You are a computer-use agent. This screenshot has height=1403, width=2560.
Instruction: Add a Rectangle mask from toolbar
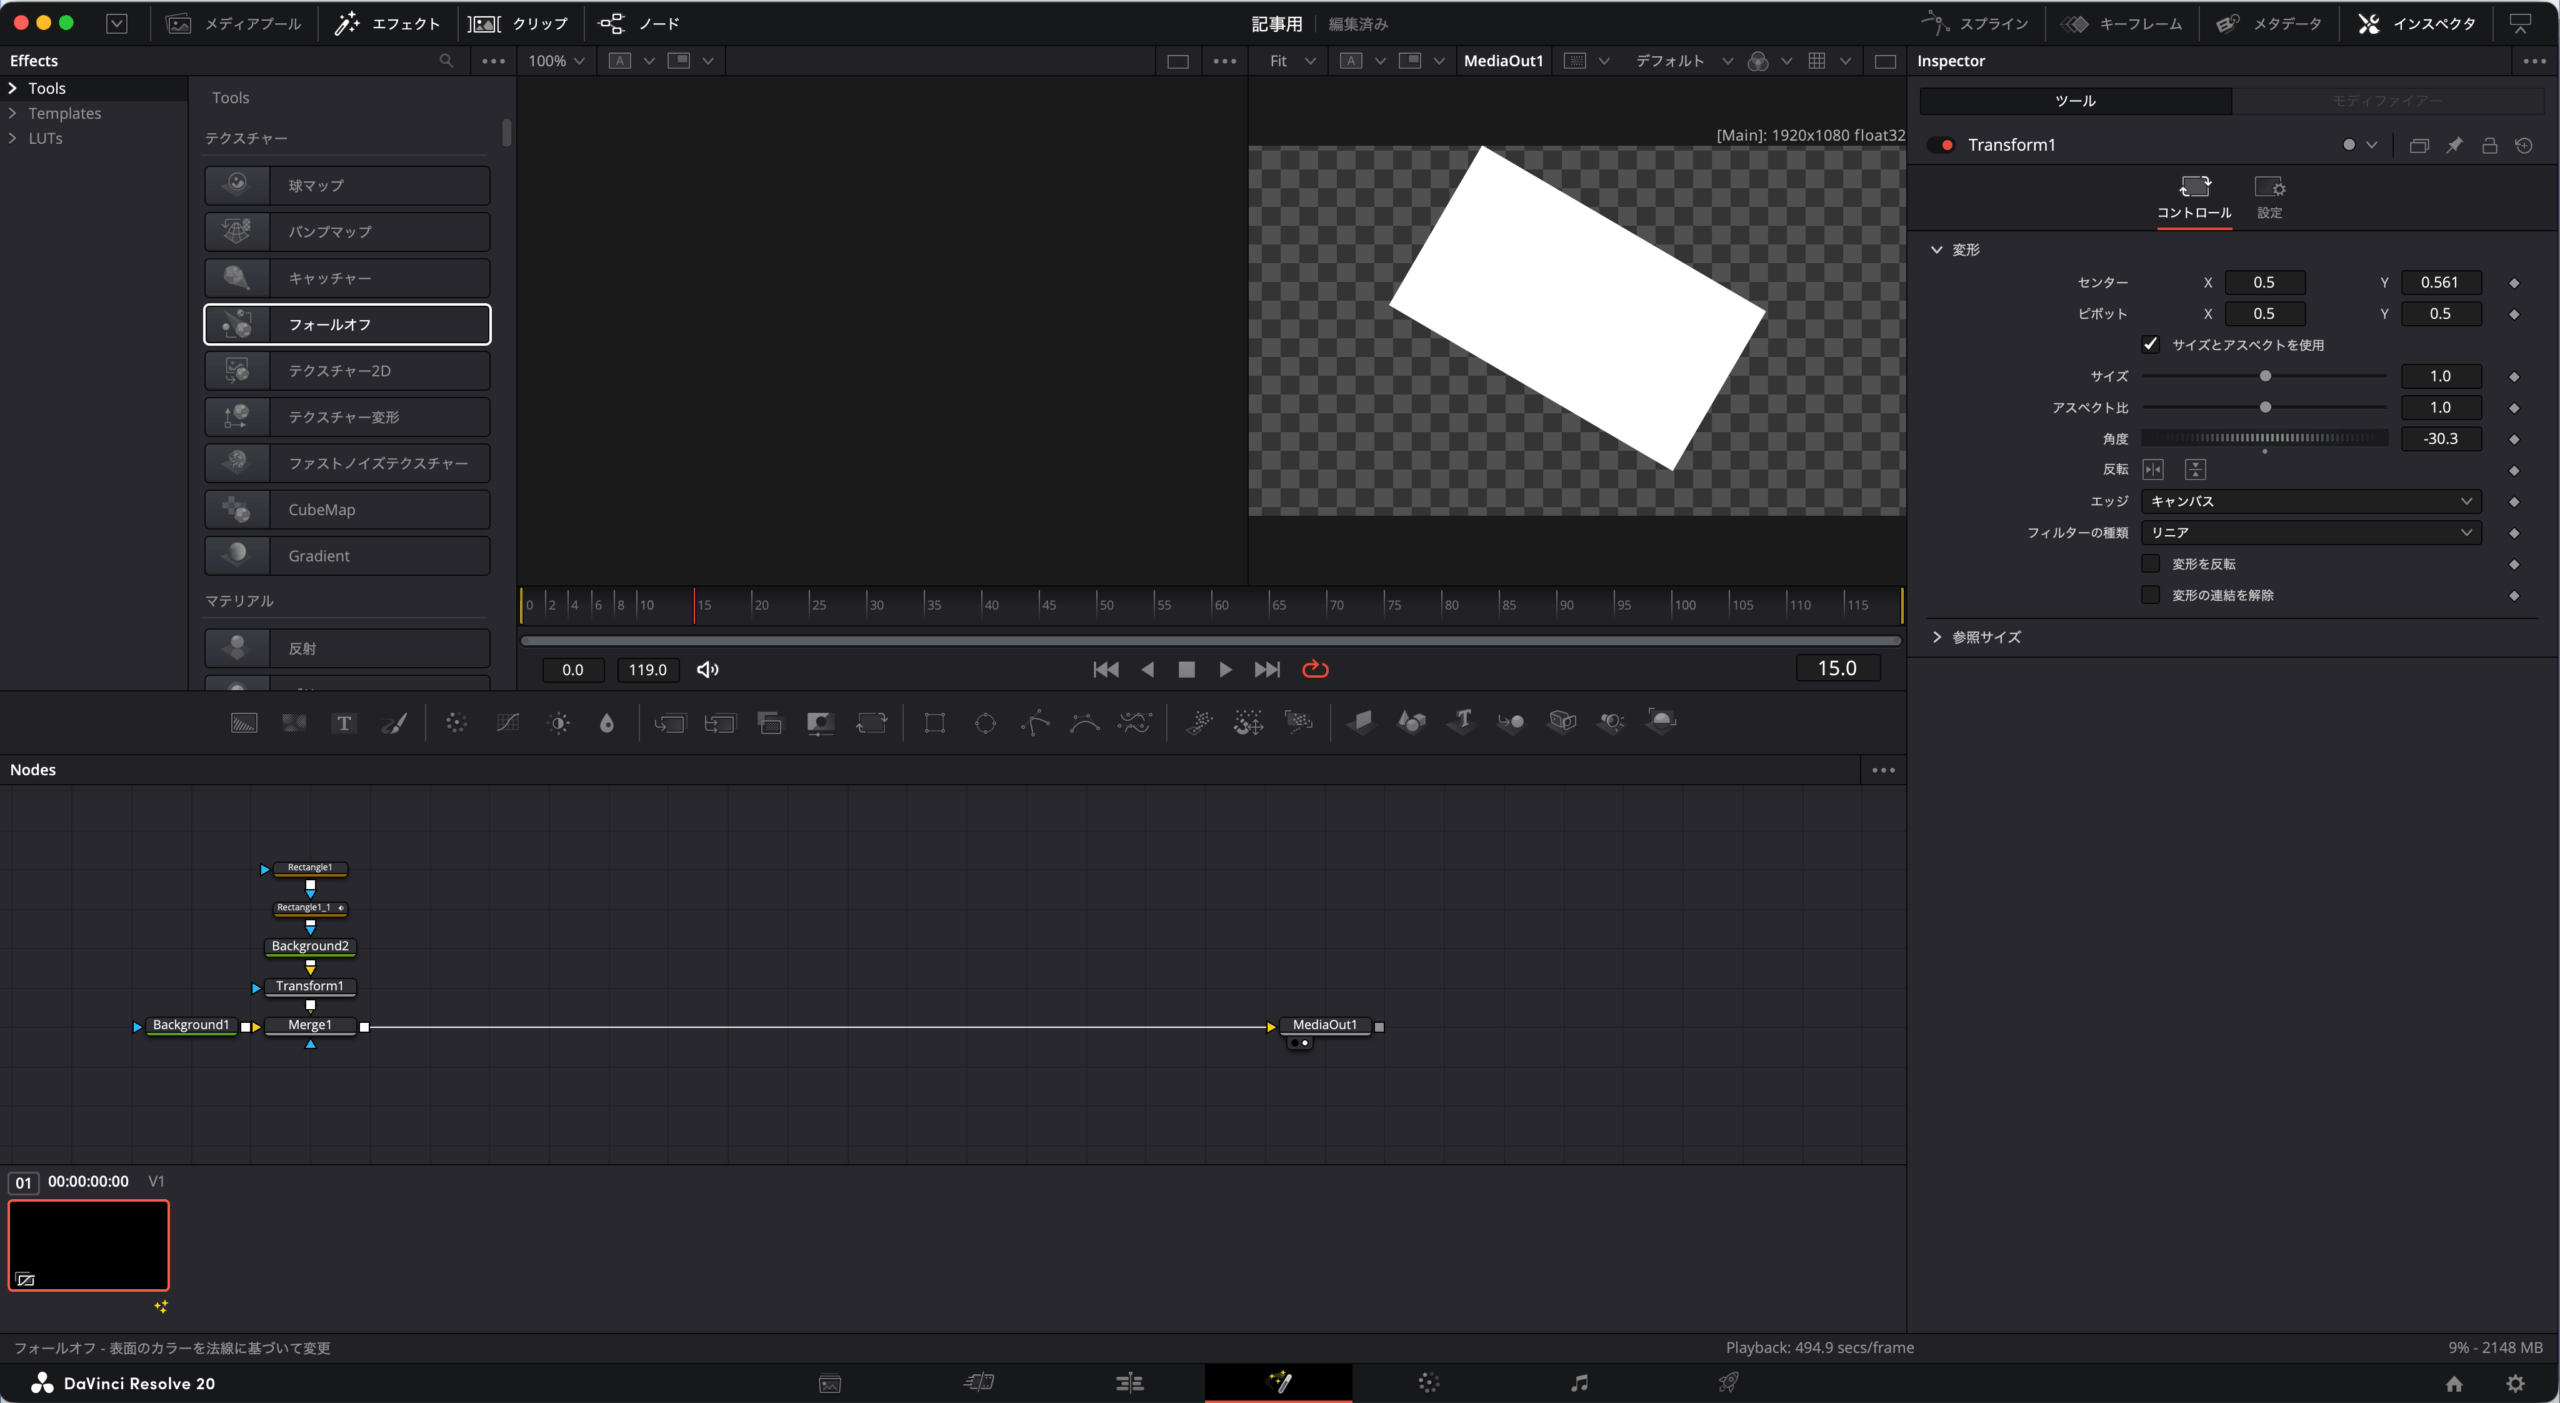(x=934, y=723)
